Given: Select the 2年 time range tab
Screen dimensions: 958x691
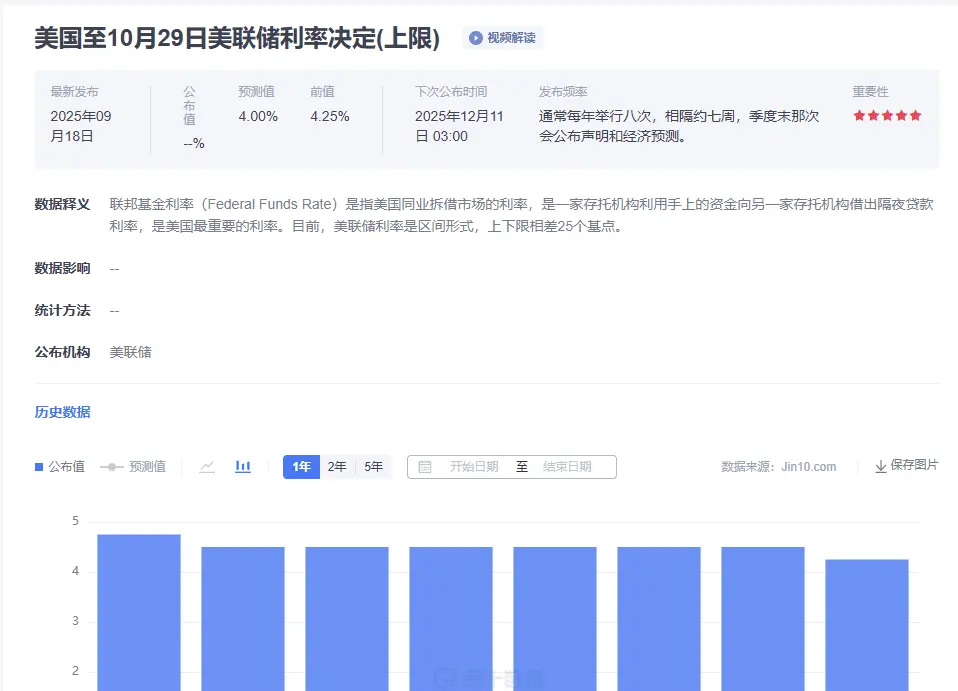Looking at the screenshot, I should point(337,467).
